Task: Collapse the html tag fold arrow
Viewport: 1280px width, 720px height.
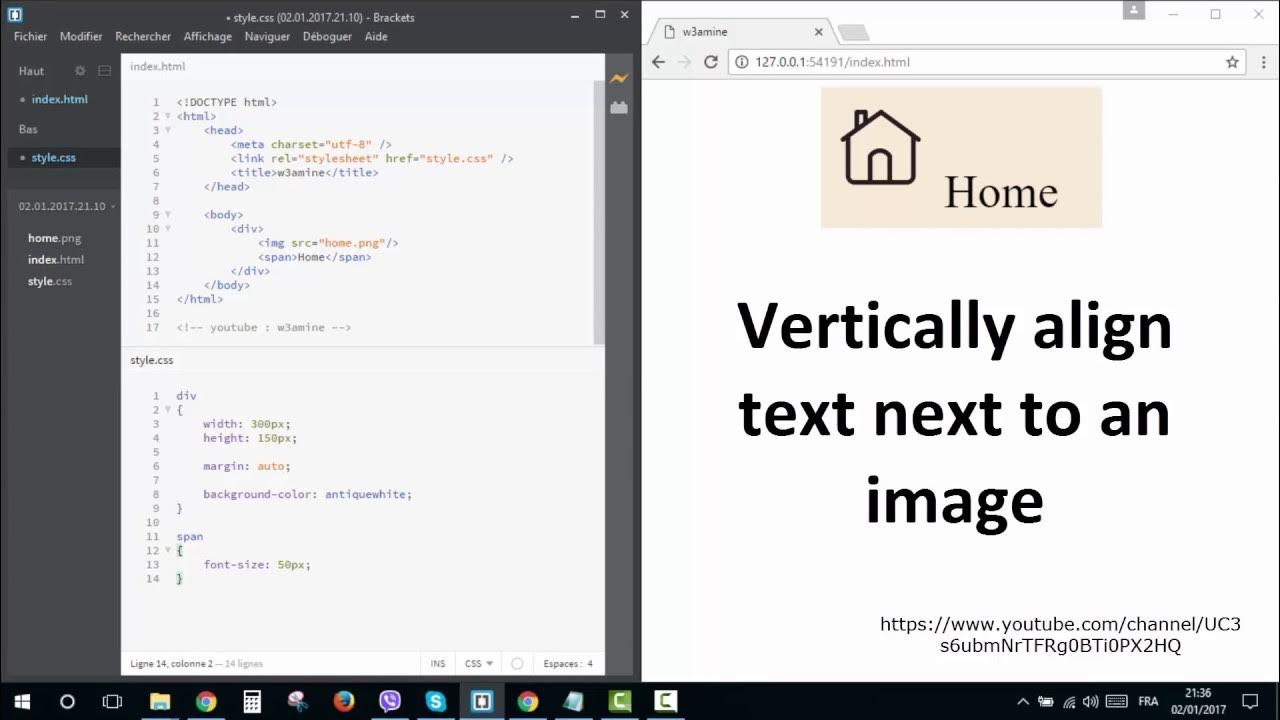Action: 168,116
